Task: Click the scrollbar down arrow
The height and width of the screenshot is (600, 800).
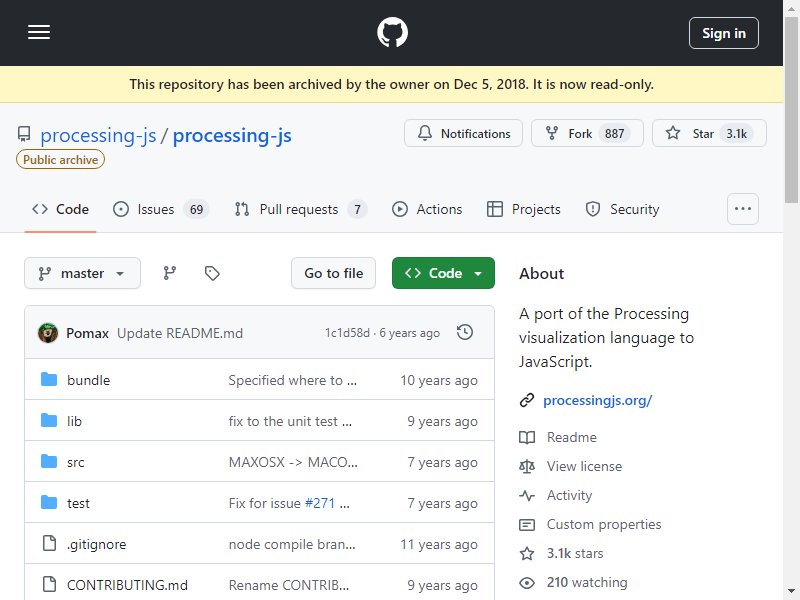Action: tap(791, 592)
